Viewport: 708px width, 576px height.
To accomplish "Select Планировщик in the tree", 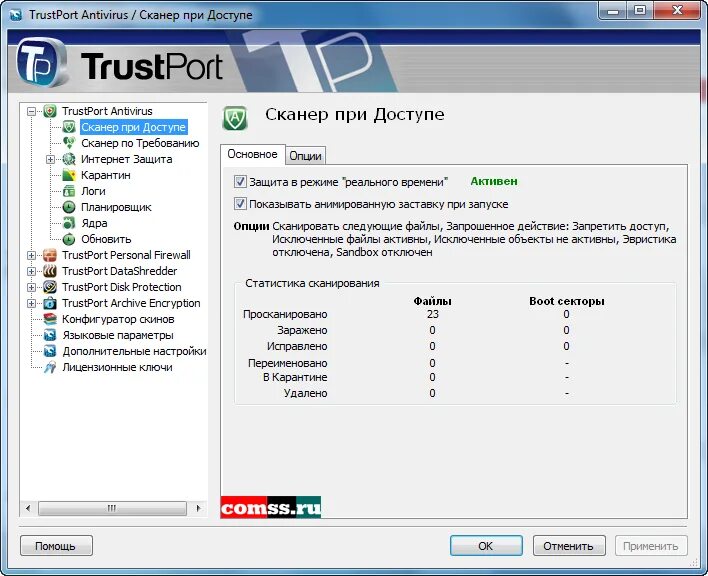I will coord(116,207).
